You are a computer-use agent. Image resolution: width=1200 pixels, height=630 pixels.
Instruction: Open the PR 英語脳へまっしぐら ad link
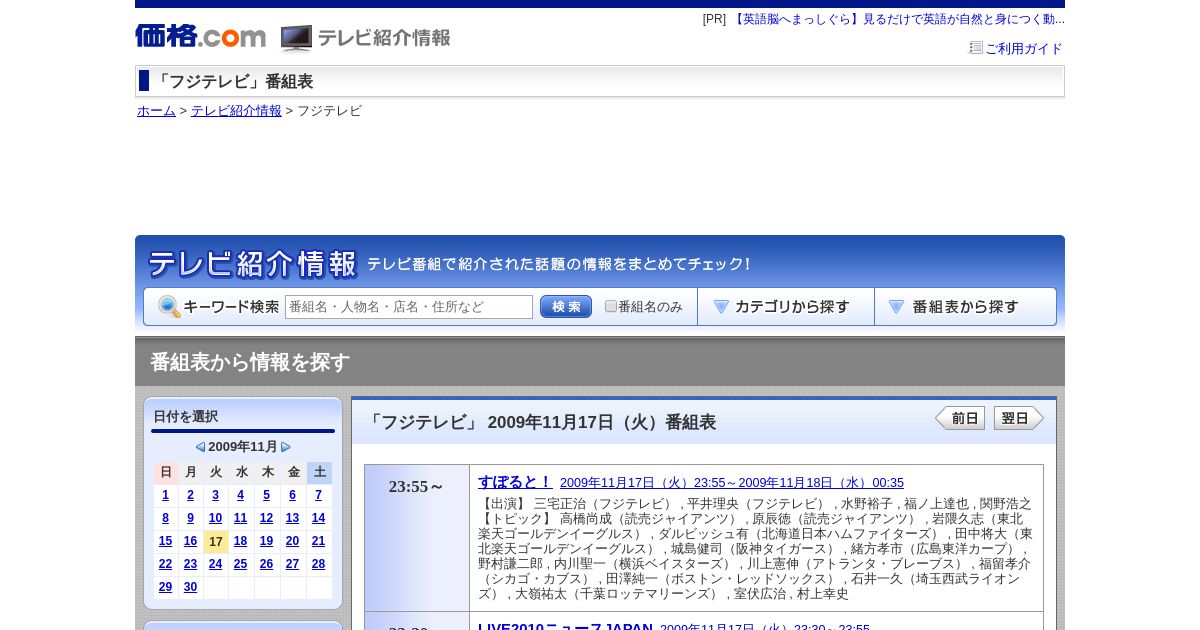pyautogui.click(x=898, y=19)
